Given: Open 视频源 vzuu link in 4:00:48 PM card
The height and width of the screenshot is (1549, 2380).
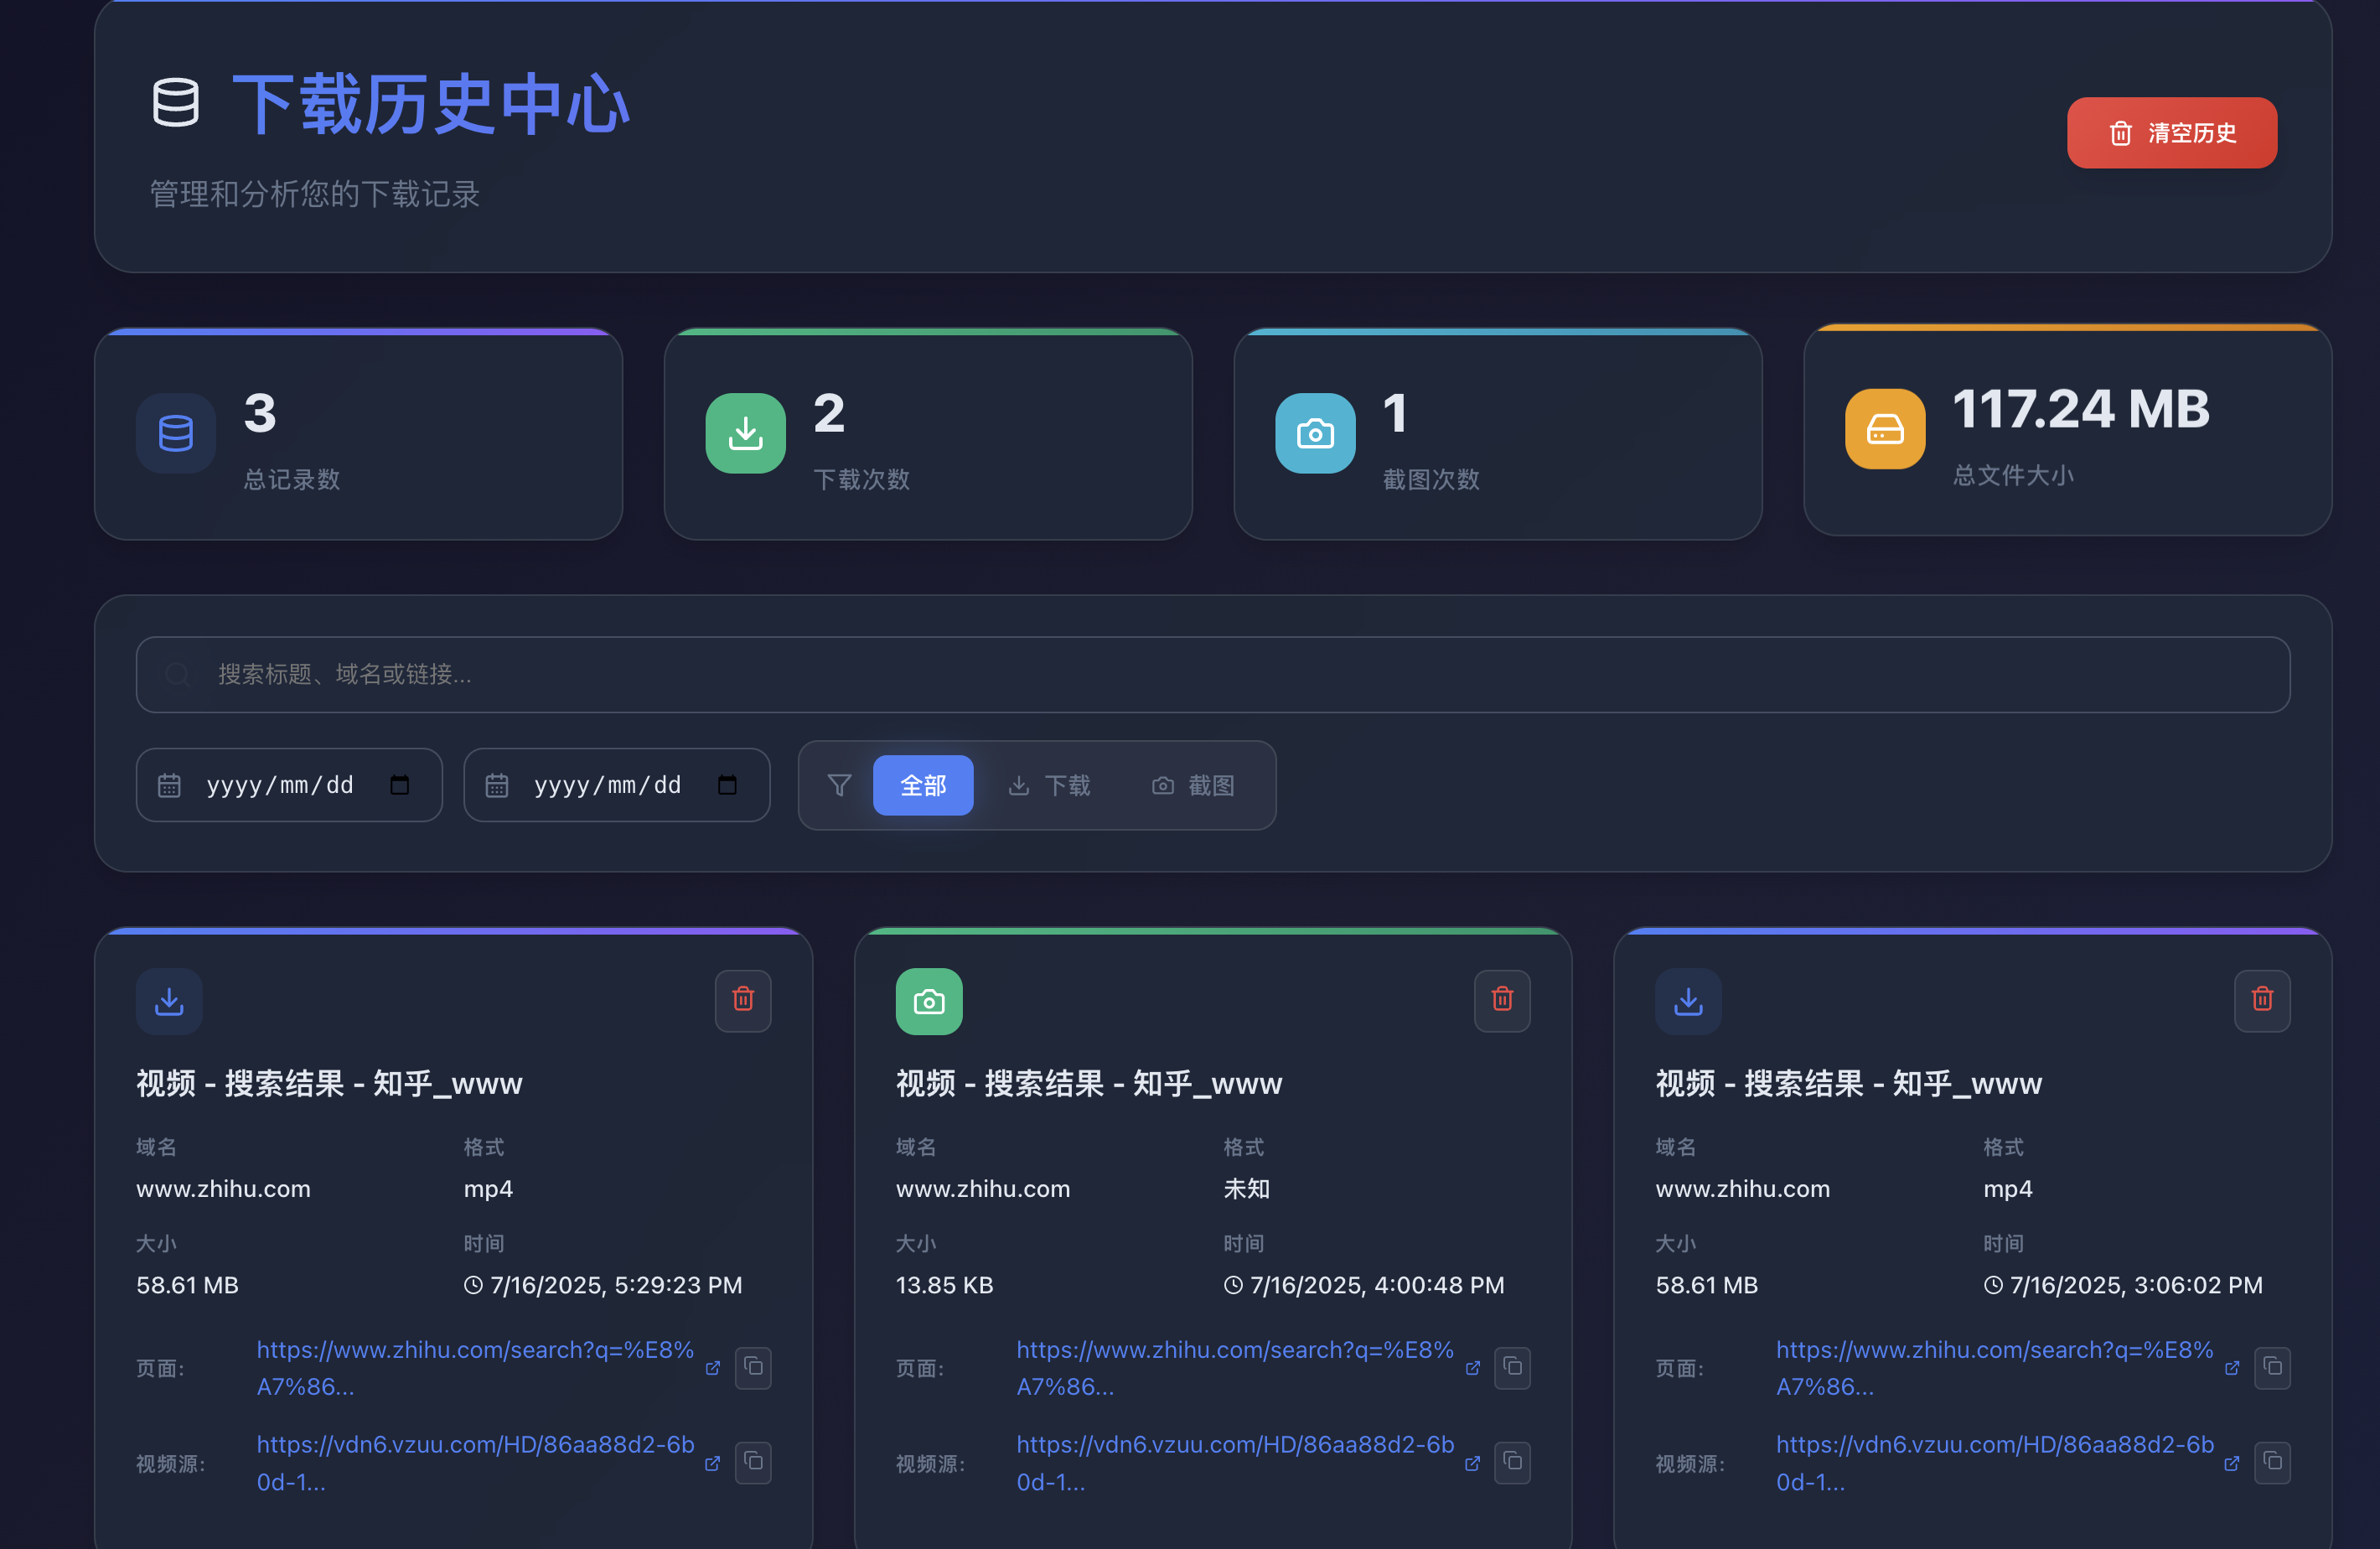Looking at the screenshot, I should click(1235, 1463).
